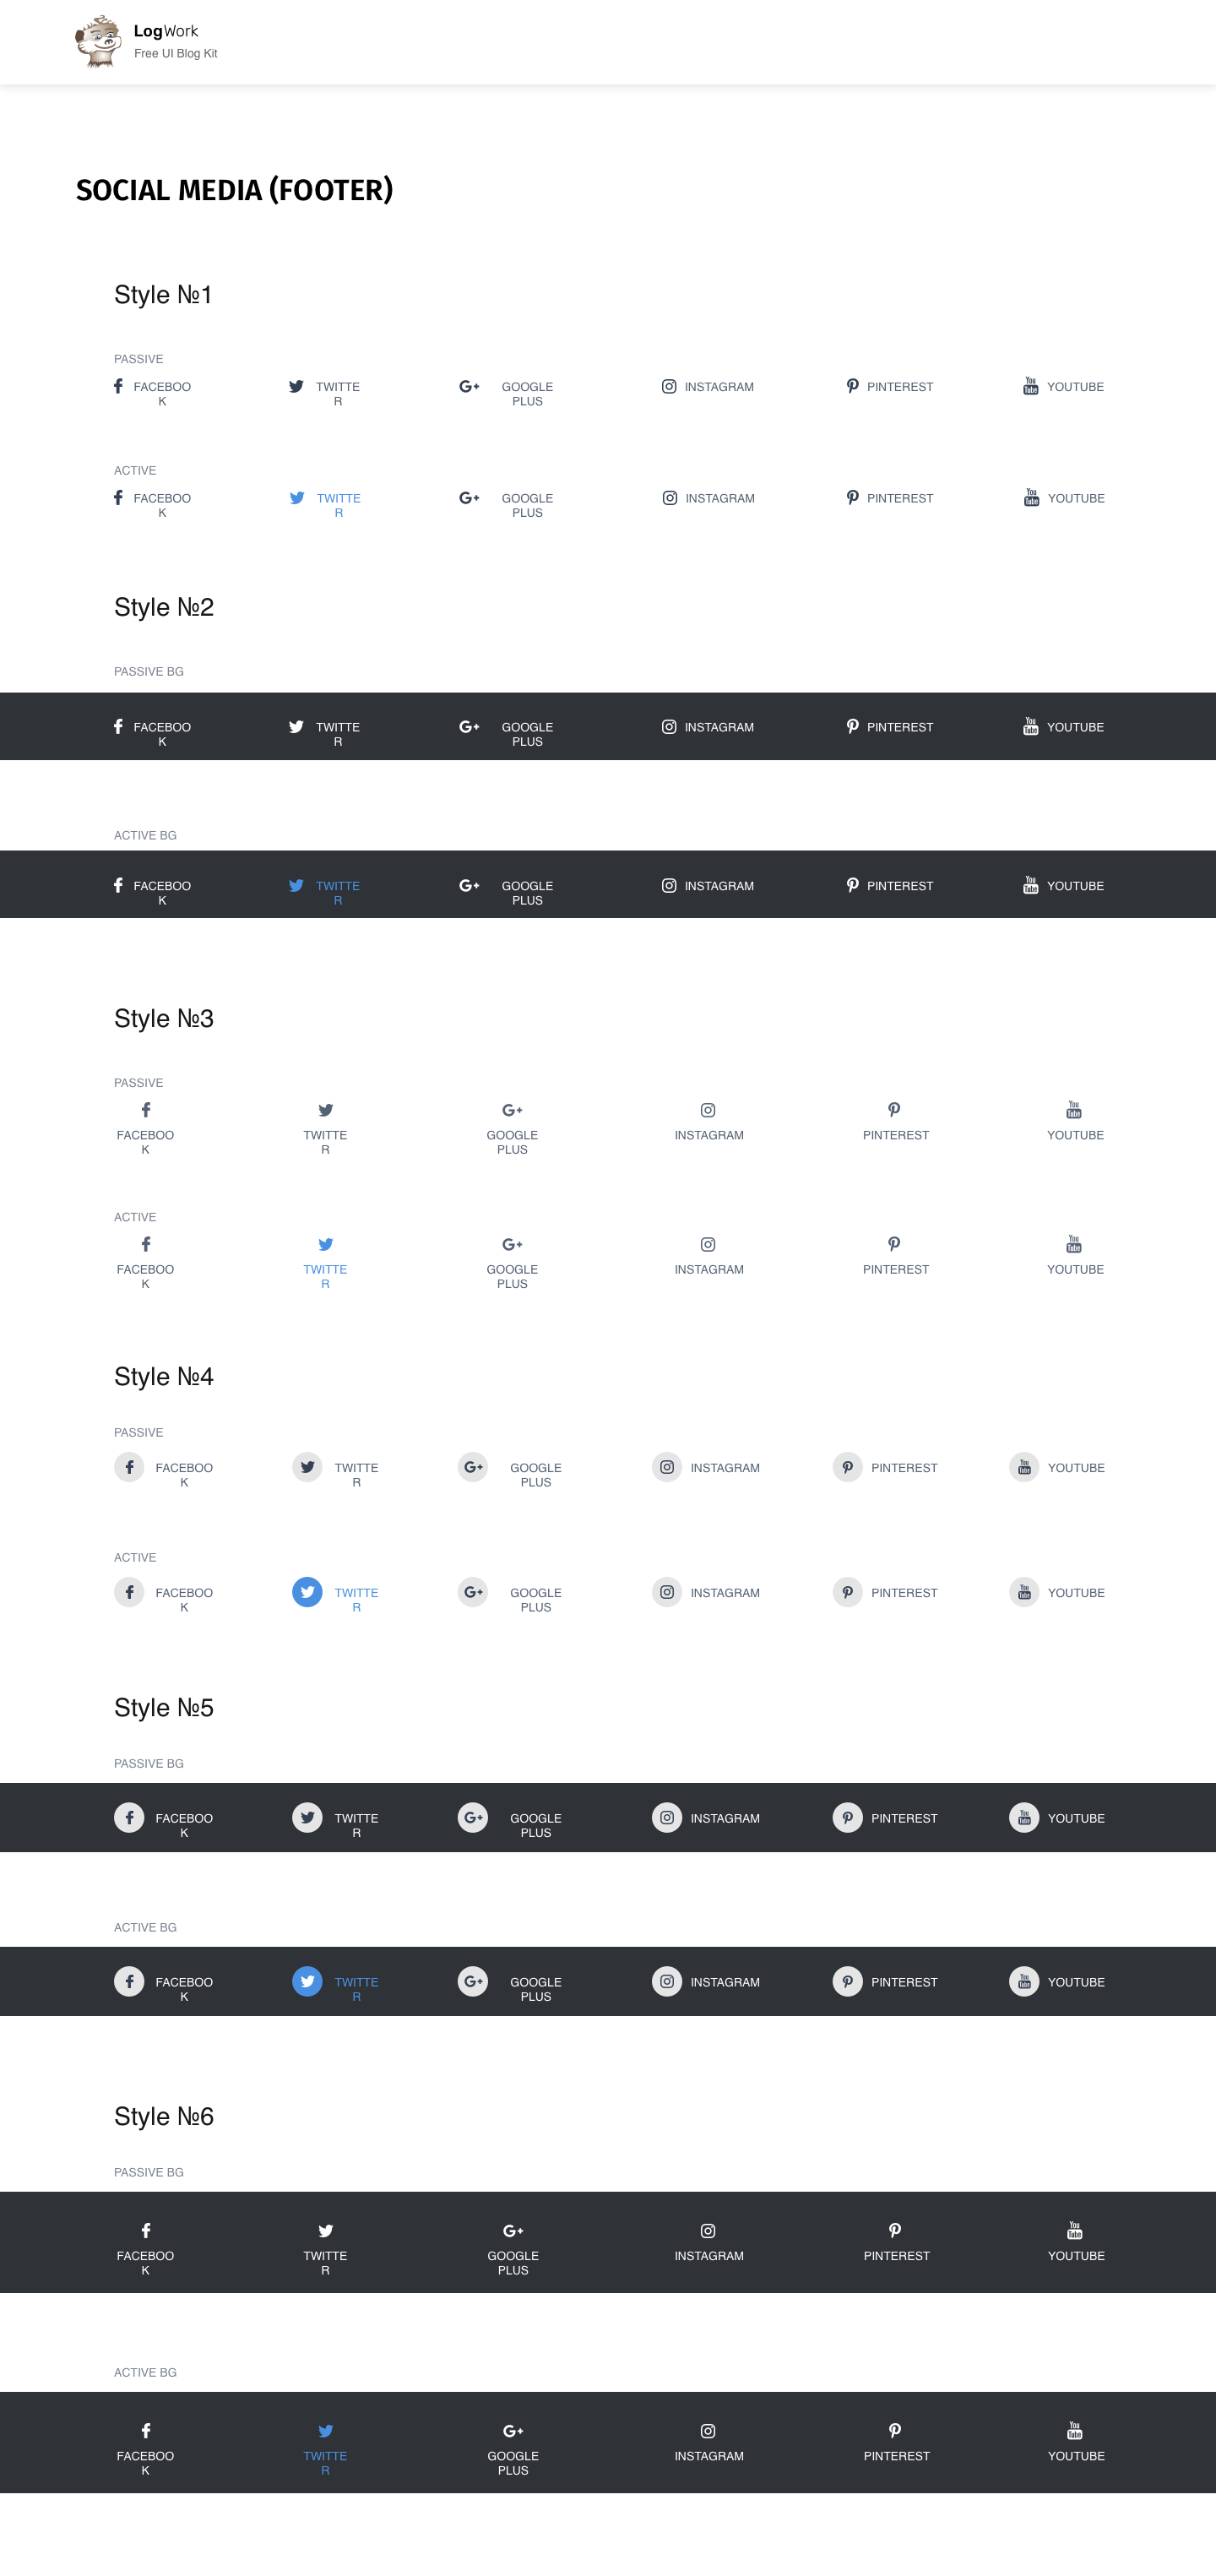Open the LogWork title link in header
This screenshot has height=2576, width=1216.
[x=166, y=31]
